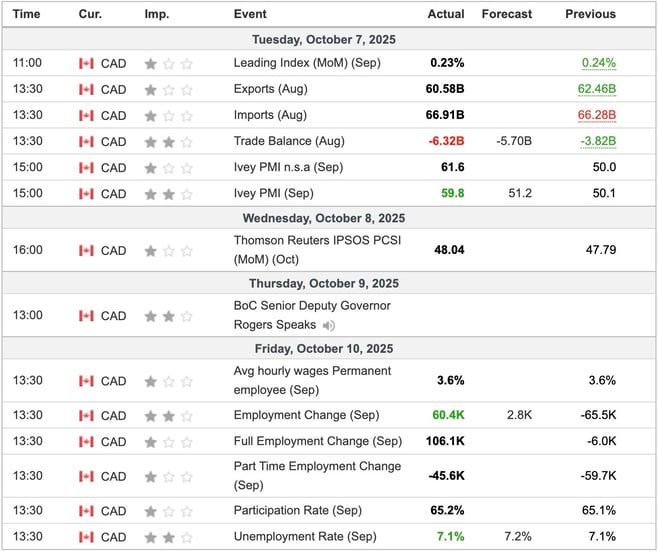658x552 pixels.
Task: Click the speaker icon beside Rogers Speaks
Action: tap(330, 325)
